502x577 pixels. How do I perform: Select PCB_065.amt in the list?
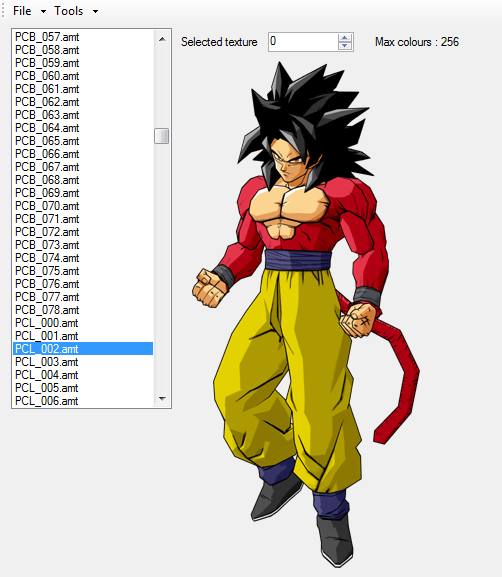pyautogui.click(x=83, y=141)
